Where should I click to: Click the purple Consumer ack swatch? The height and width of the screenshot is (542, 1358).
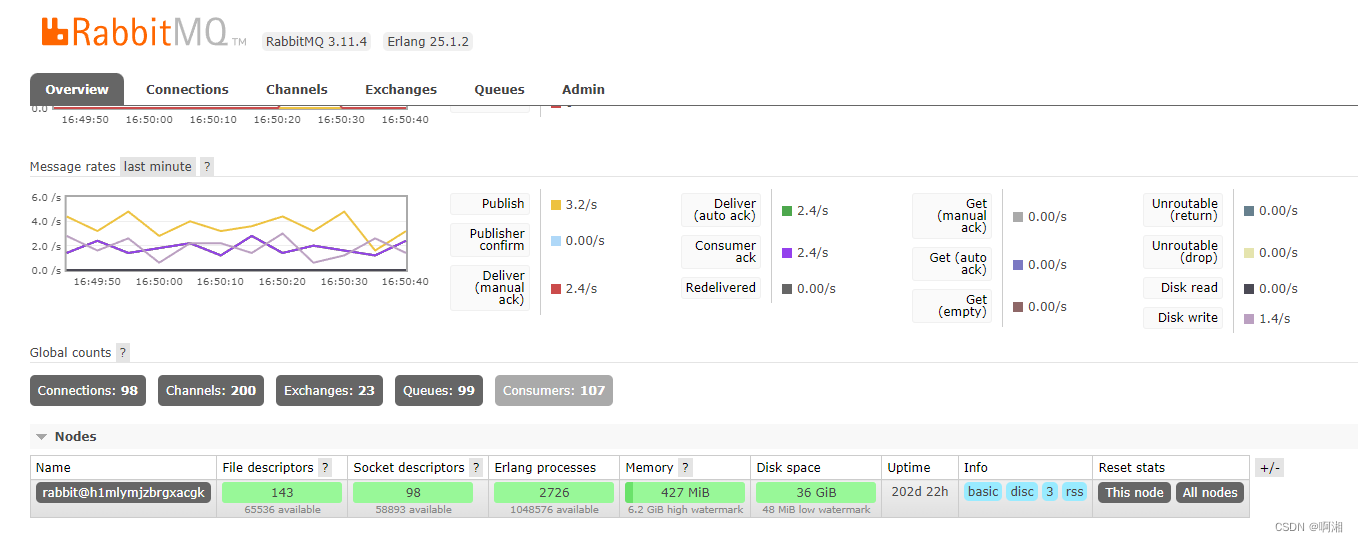click(787, 253)
